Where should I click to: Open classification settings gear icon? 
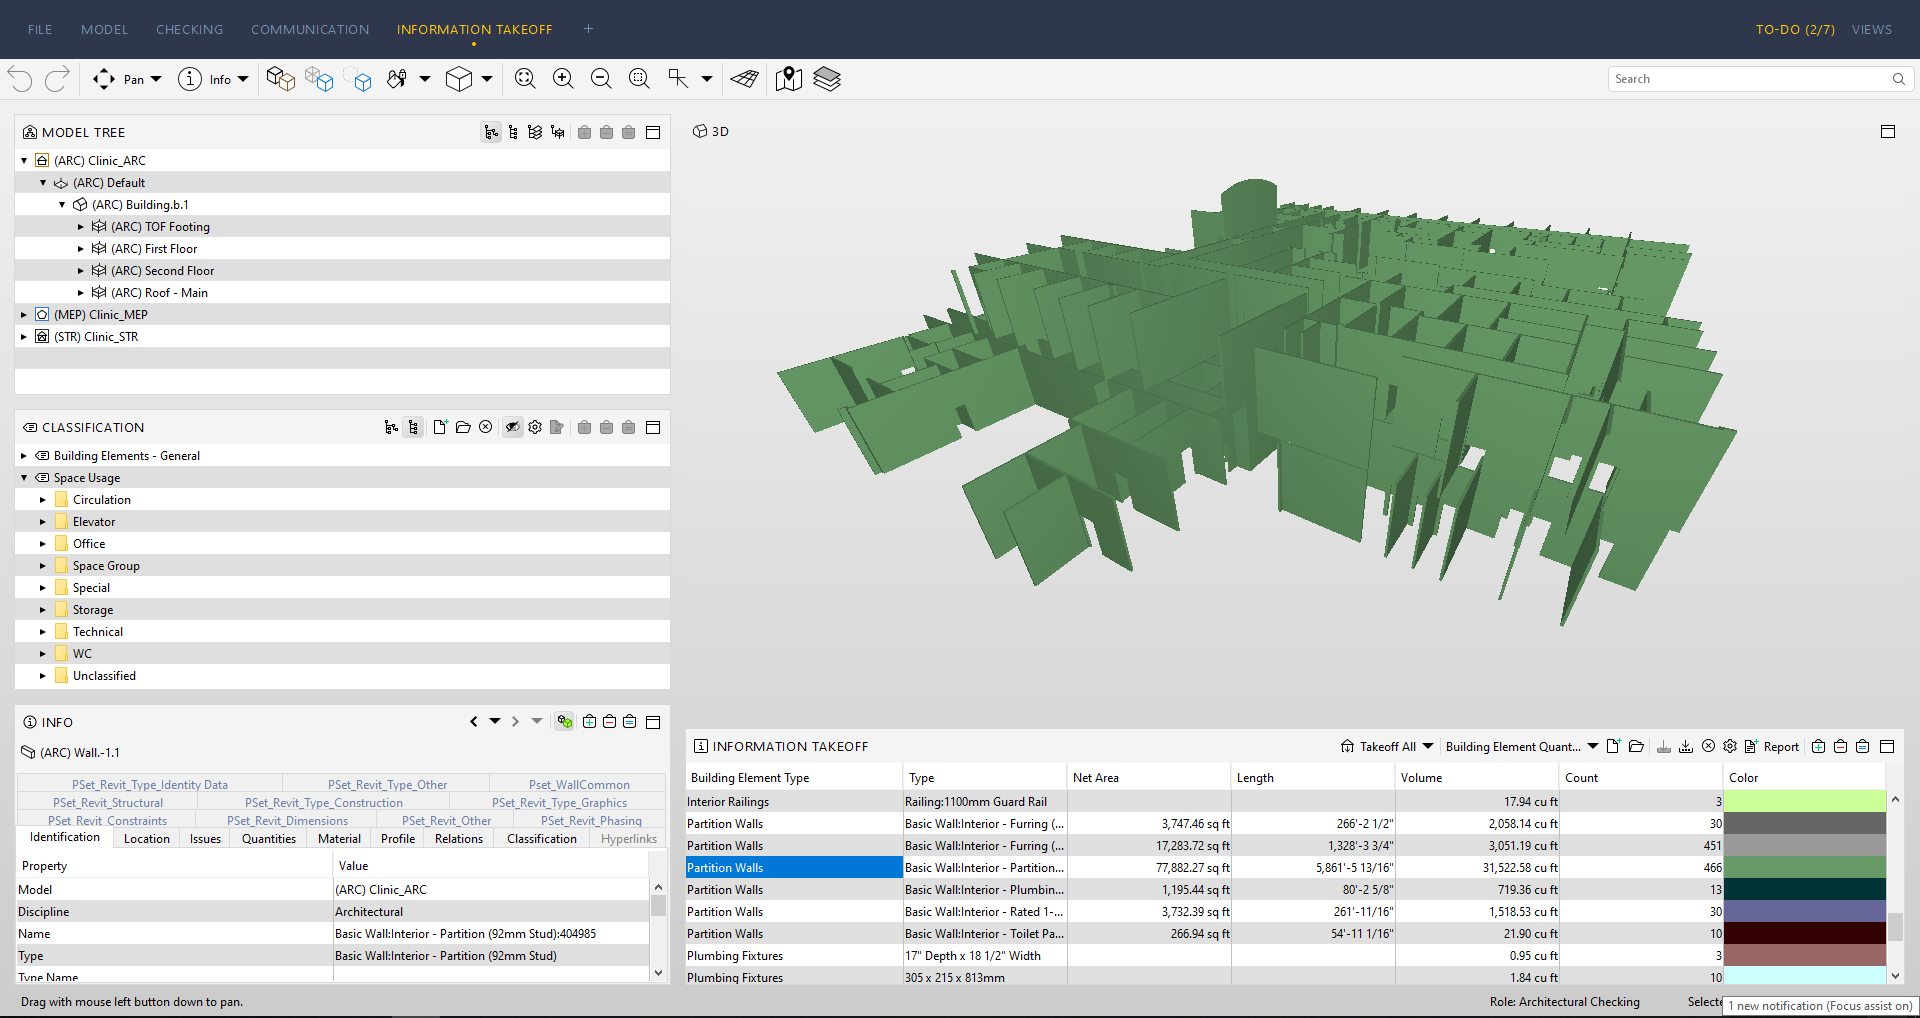[x=535, y=427]
